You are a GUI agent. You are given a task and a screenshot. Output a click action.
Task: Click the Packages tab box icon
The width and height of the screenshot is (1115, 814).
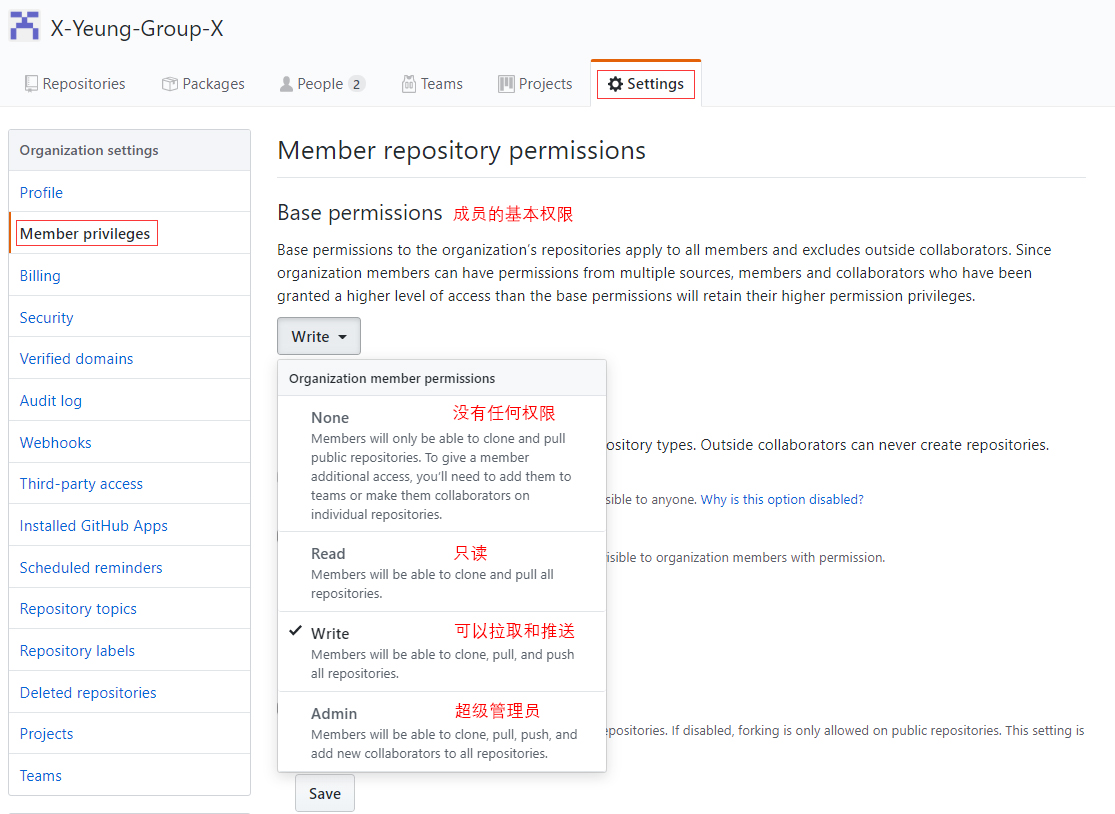(x=169, y=84)
